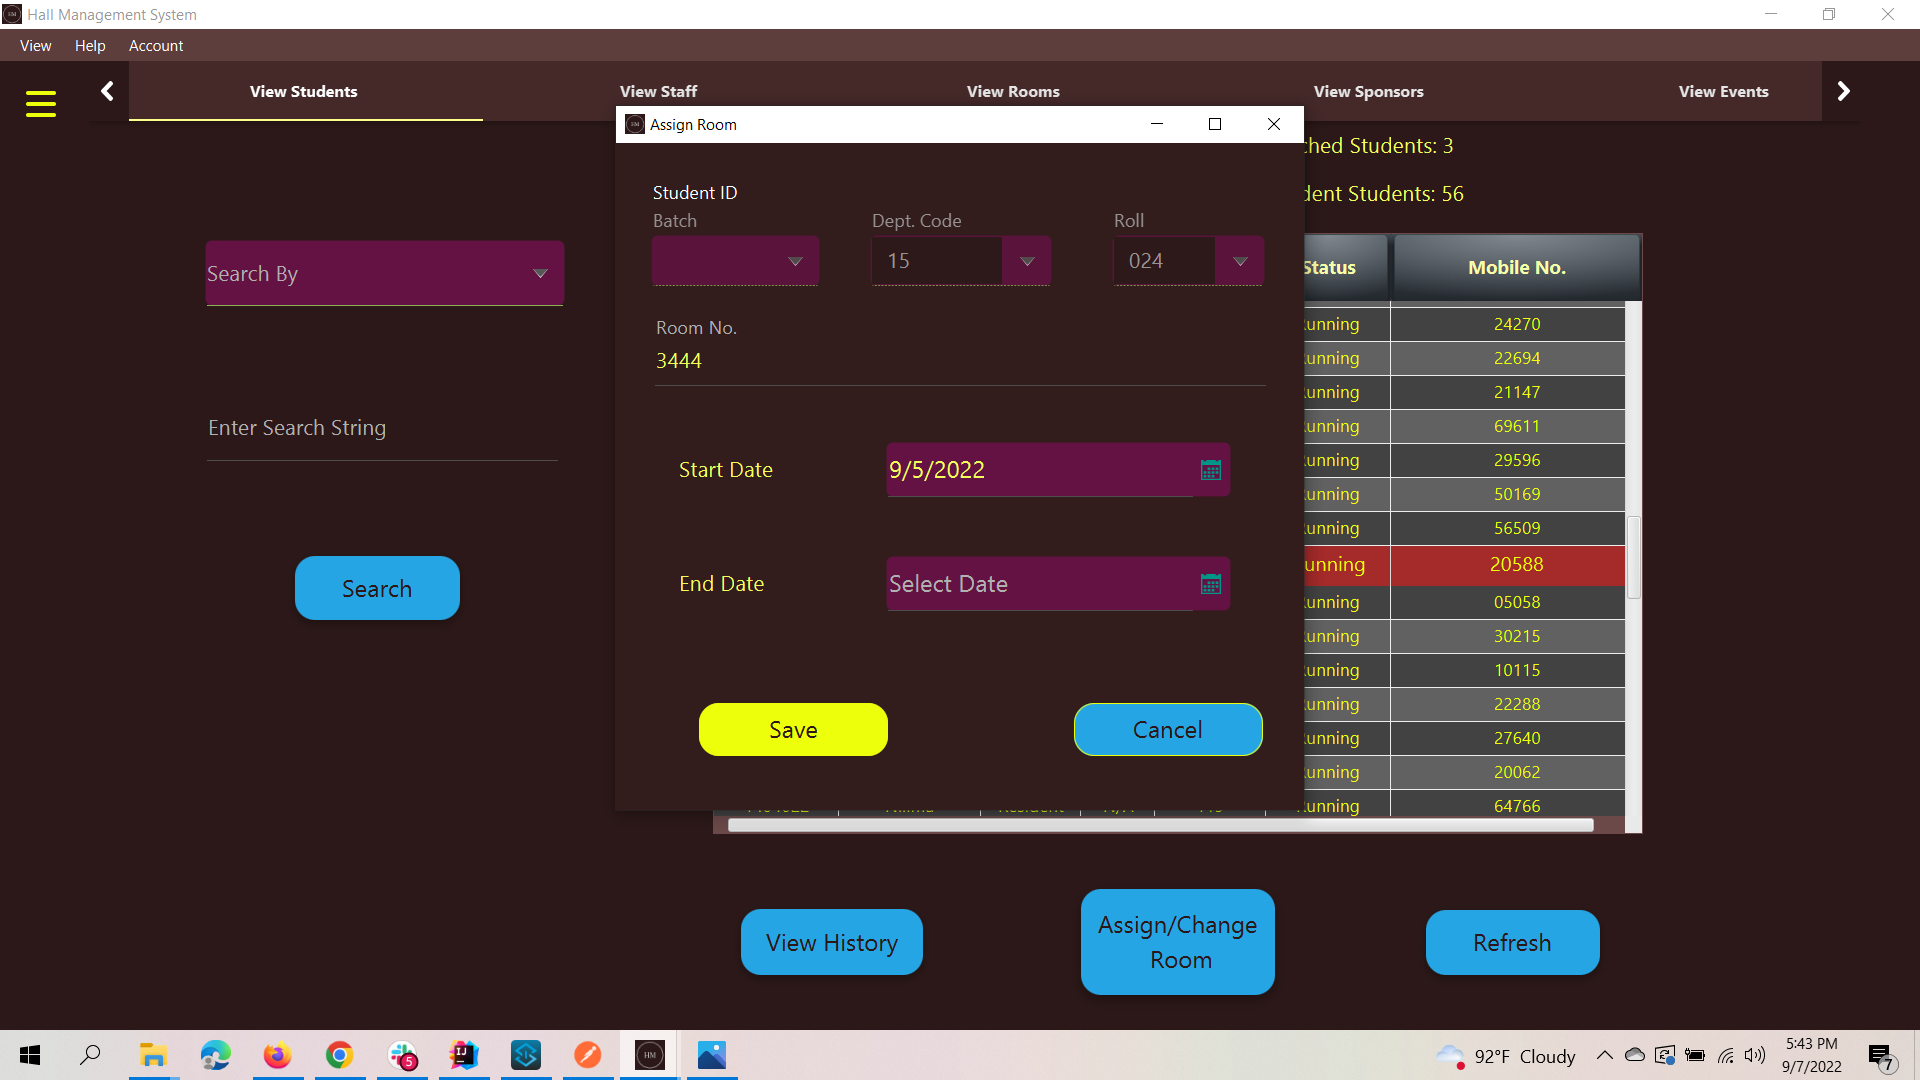This screenshot has width=1920, height=1080.
Task: Click the Enter Search String field
Action: 380,428
